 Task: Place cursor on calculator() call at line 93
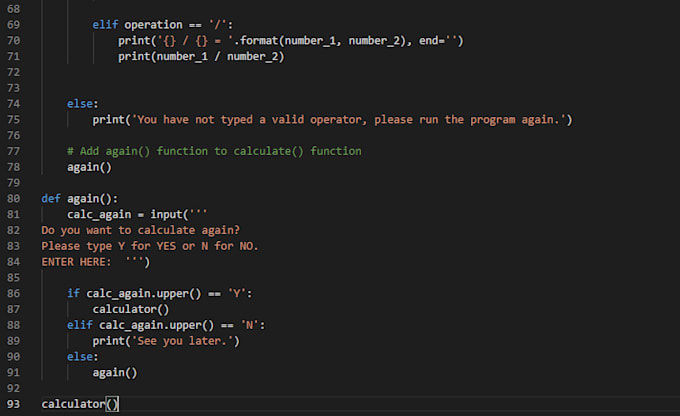[80, 404]
